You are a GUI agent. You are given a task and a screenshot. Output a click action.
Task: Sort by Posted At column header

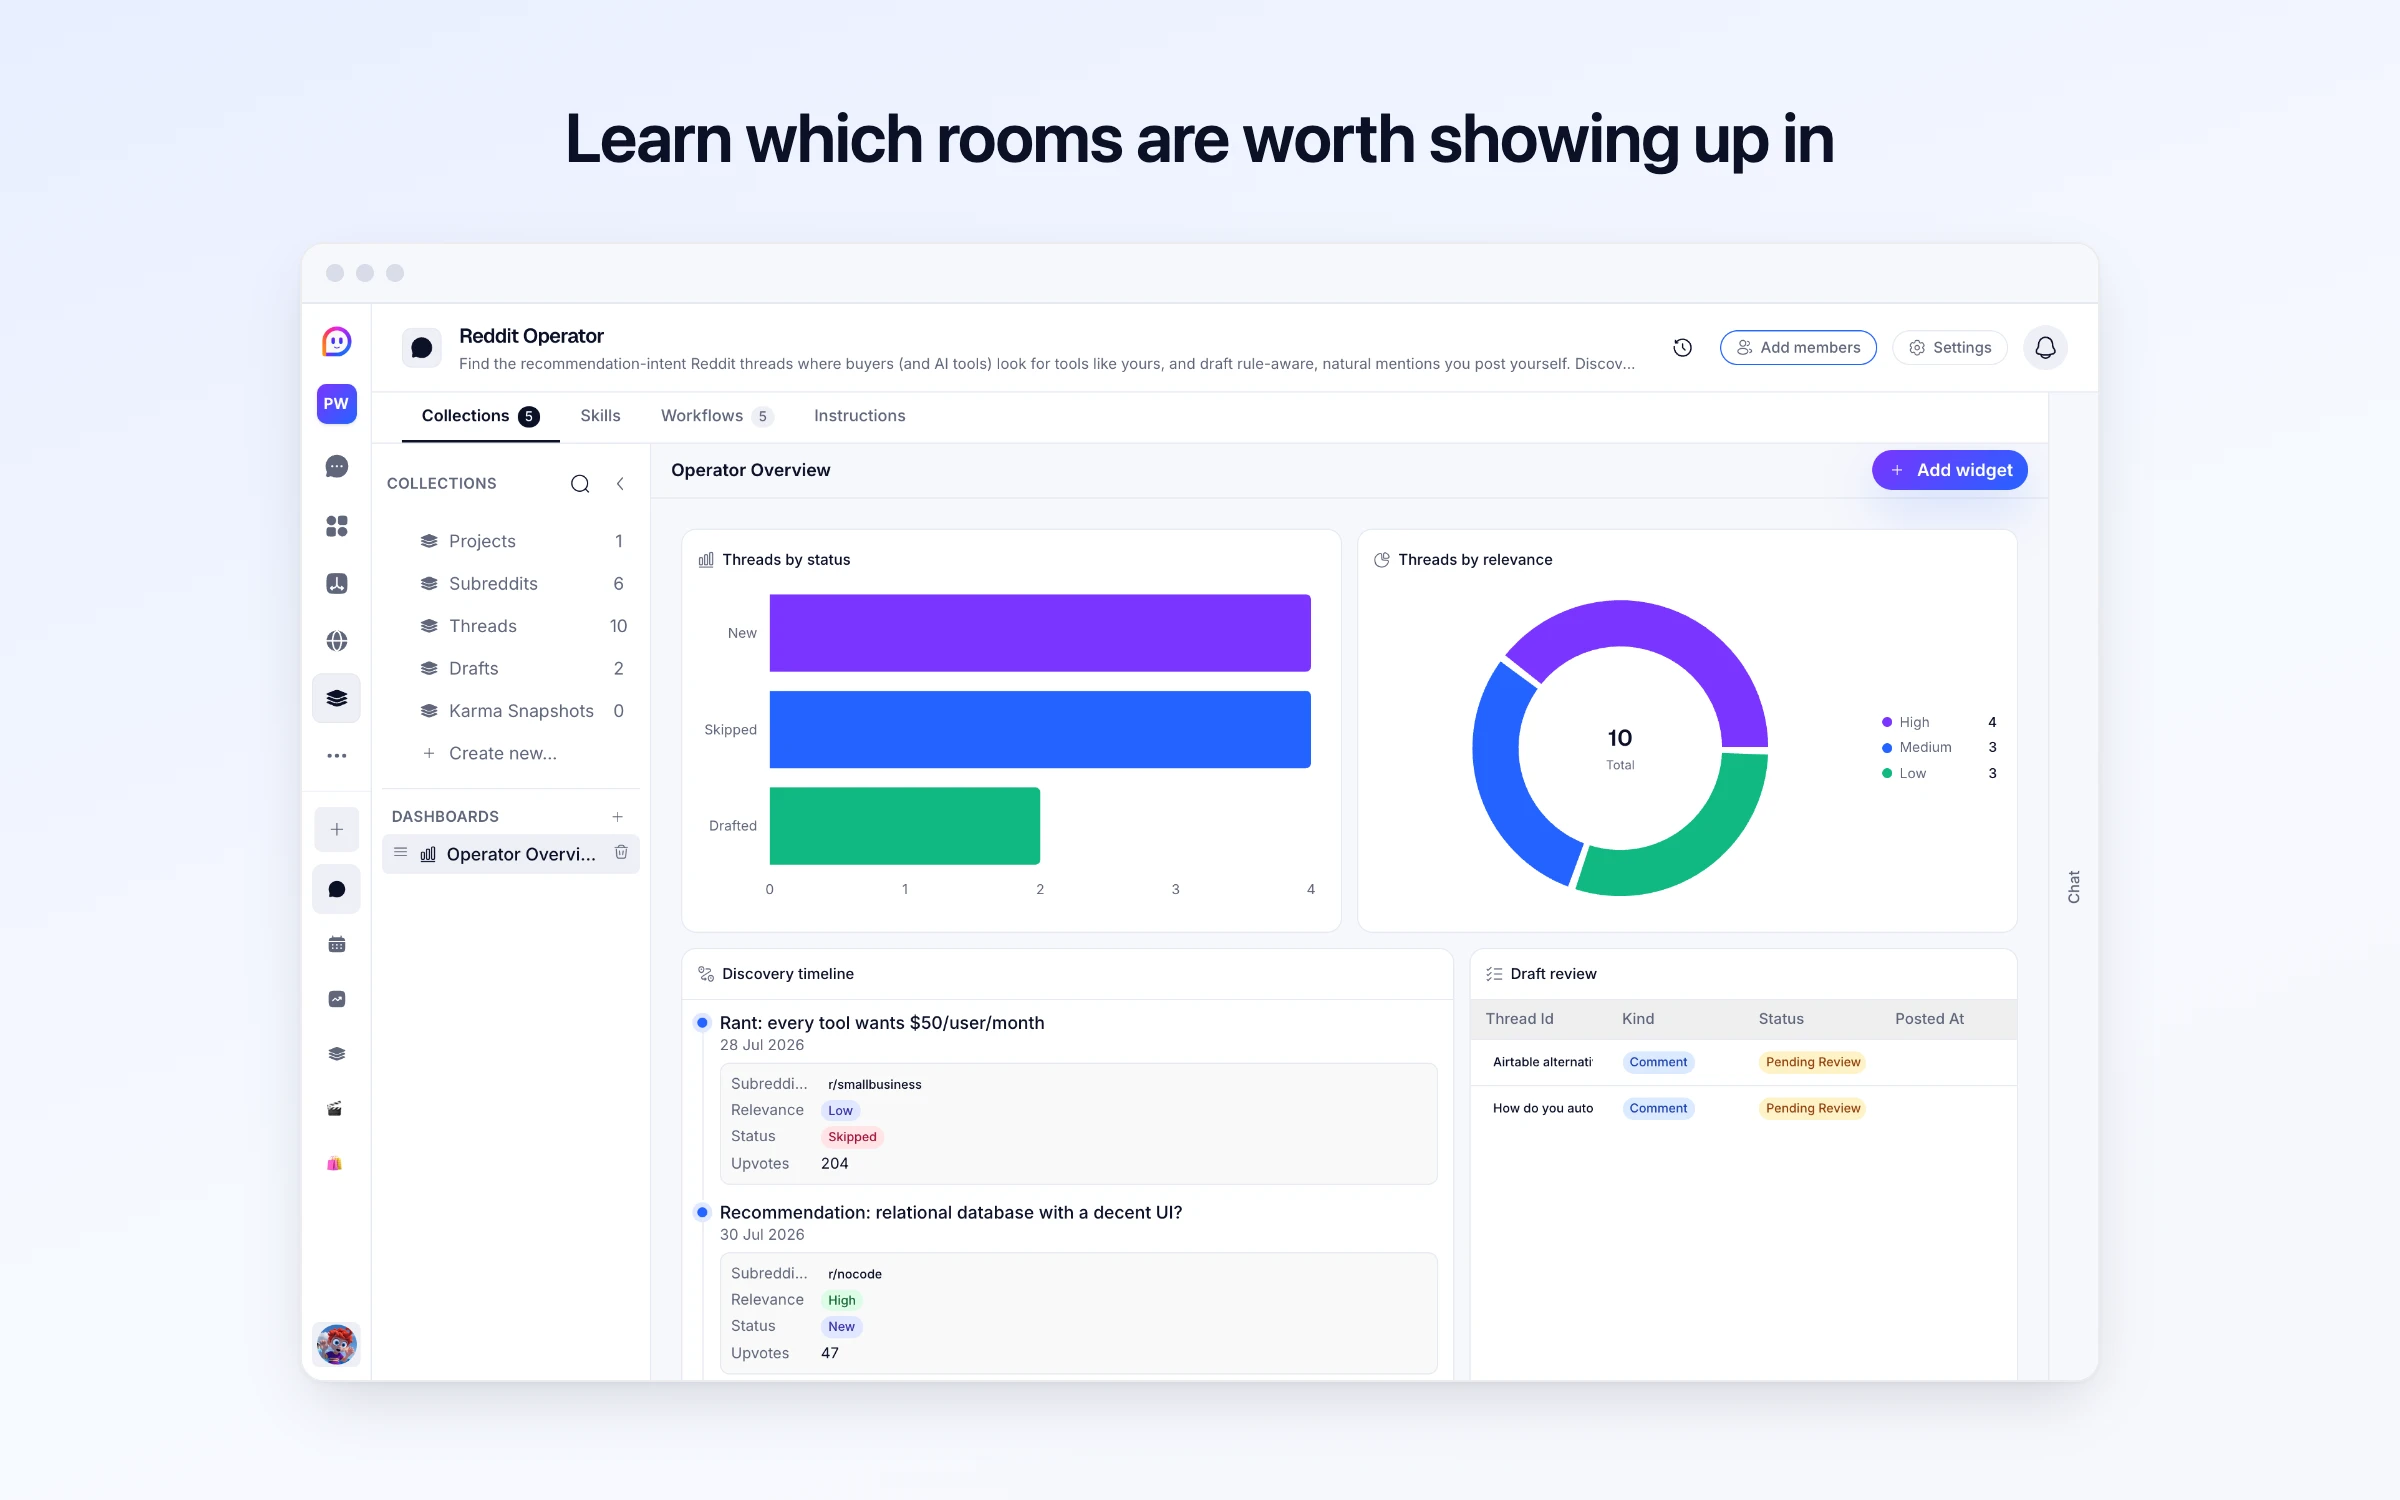1929,1019
